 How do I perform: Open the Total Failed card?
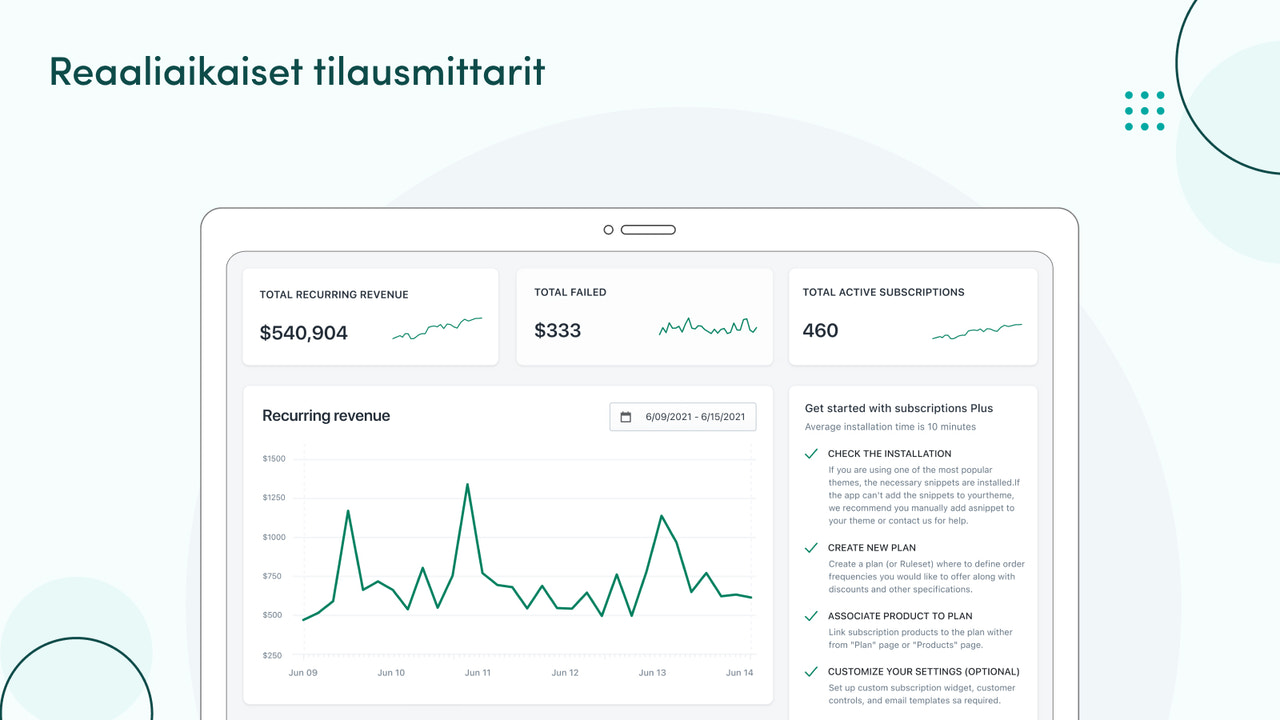pyautogui.click(x=644, y=316)
